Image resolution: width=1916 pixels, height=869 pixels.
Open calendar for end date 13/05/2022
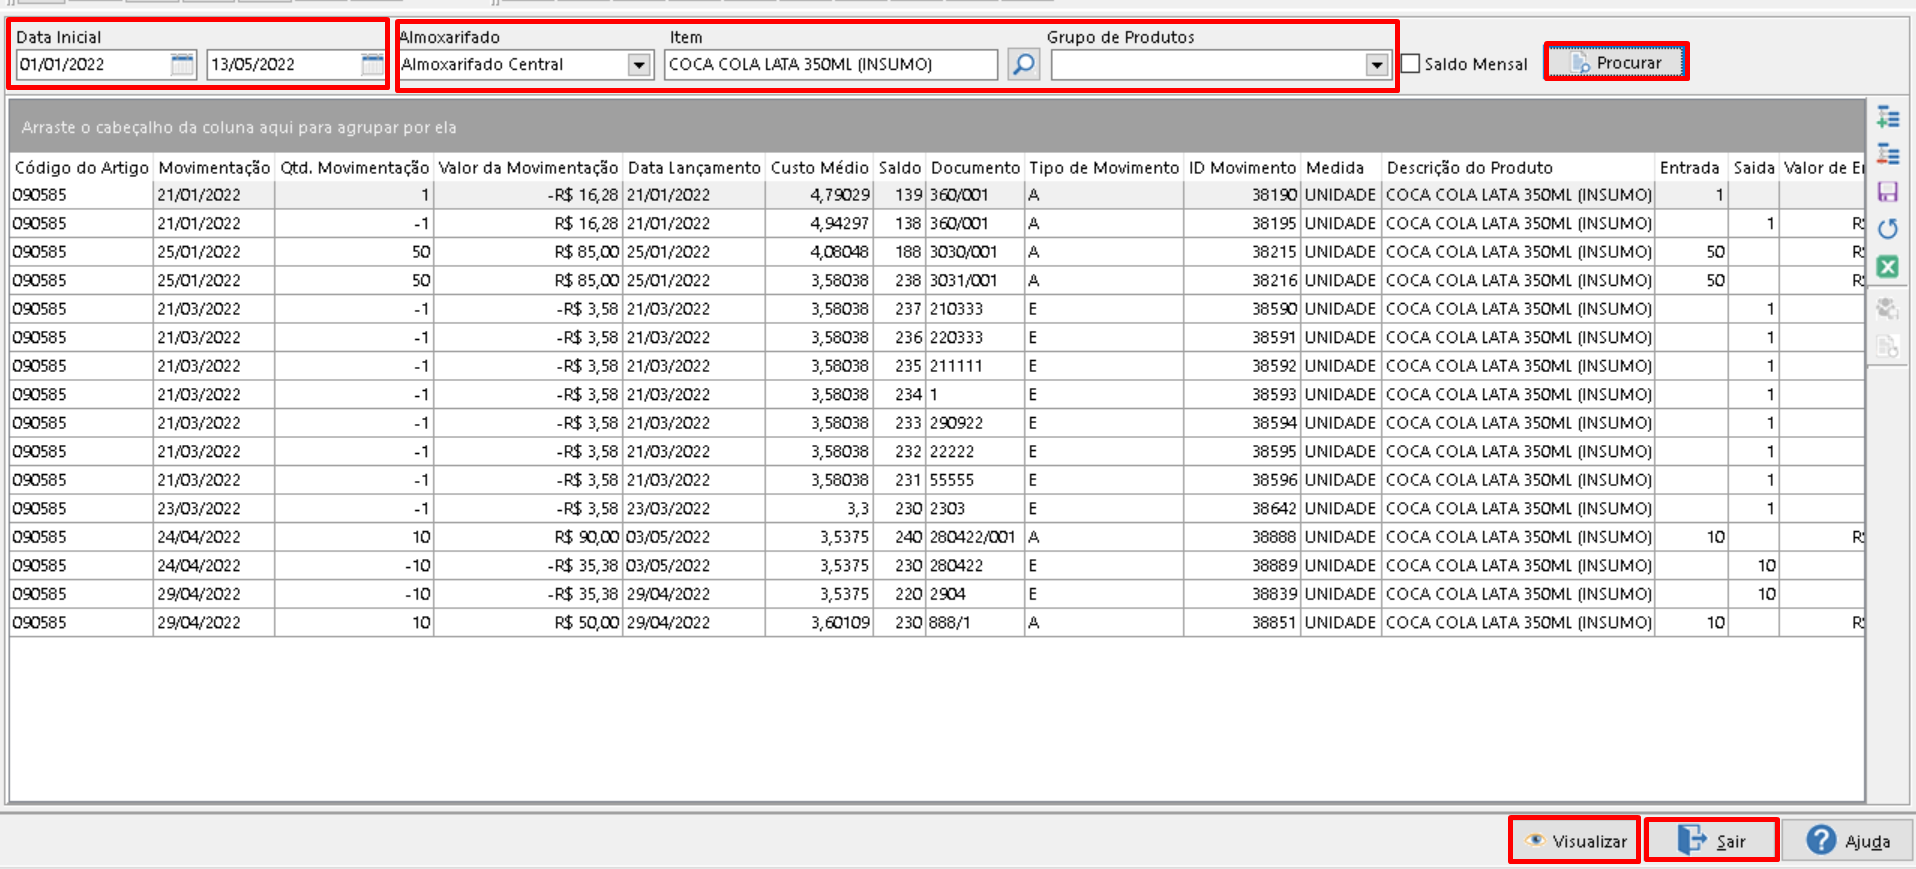pos(372,64)
